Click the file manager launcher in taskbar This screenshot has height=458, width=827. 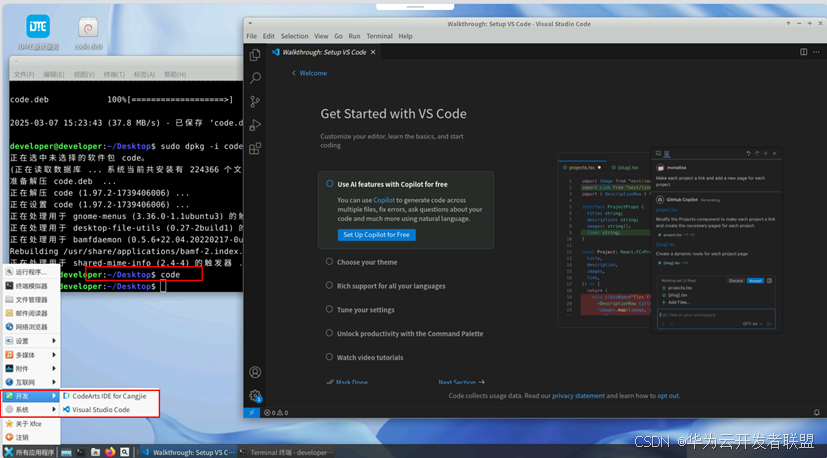point(95,452)
